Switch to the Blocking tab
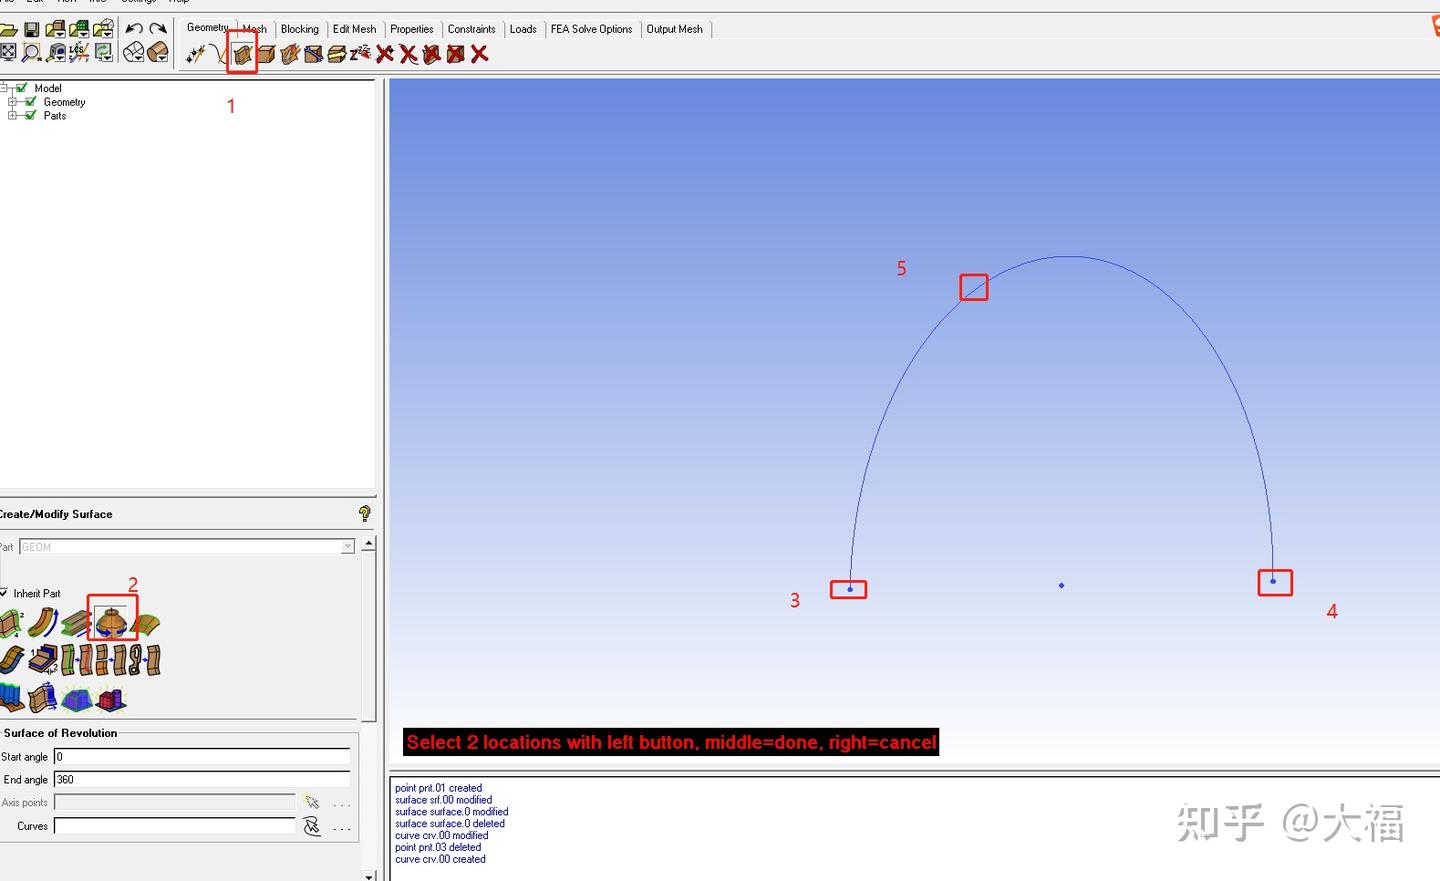Screen dimensions: 1440x881 pyautogui.click(x=300, y=29)
